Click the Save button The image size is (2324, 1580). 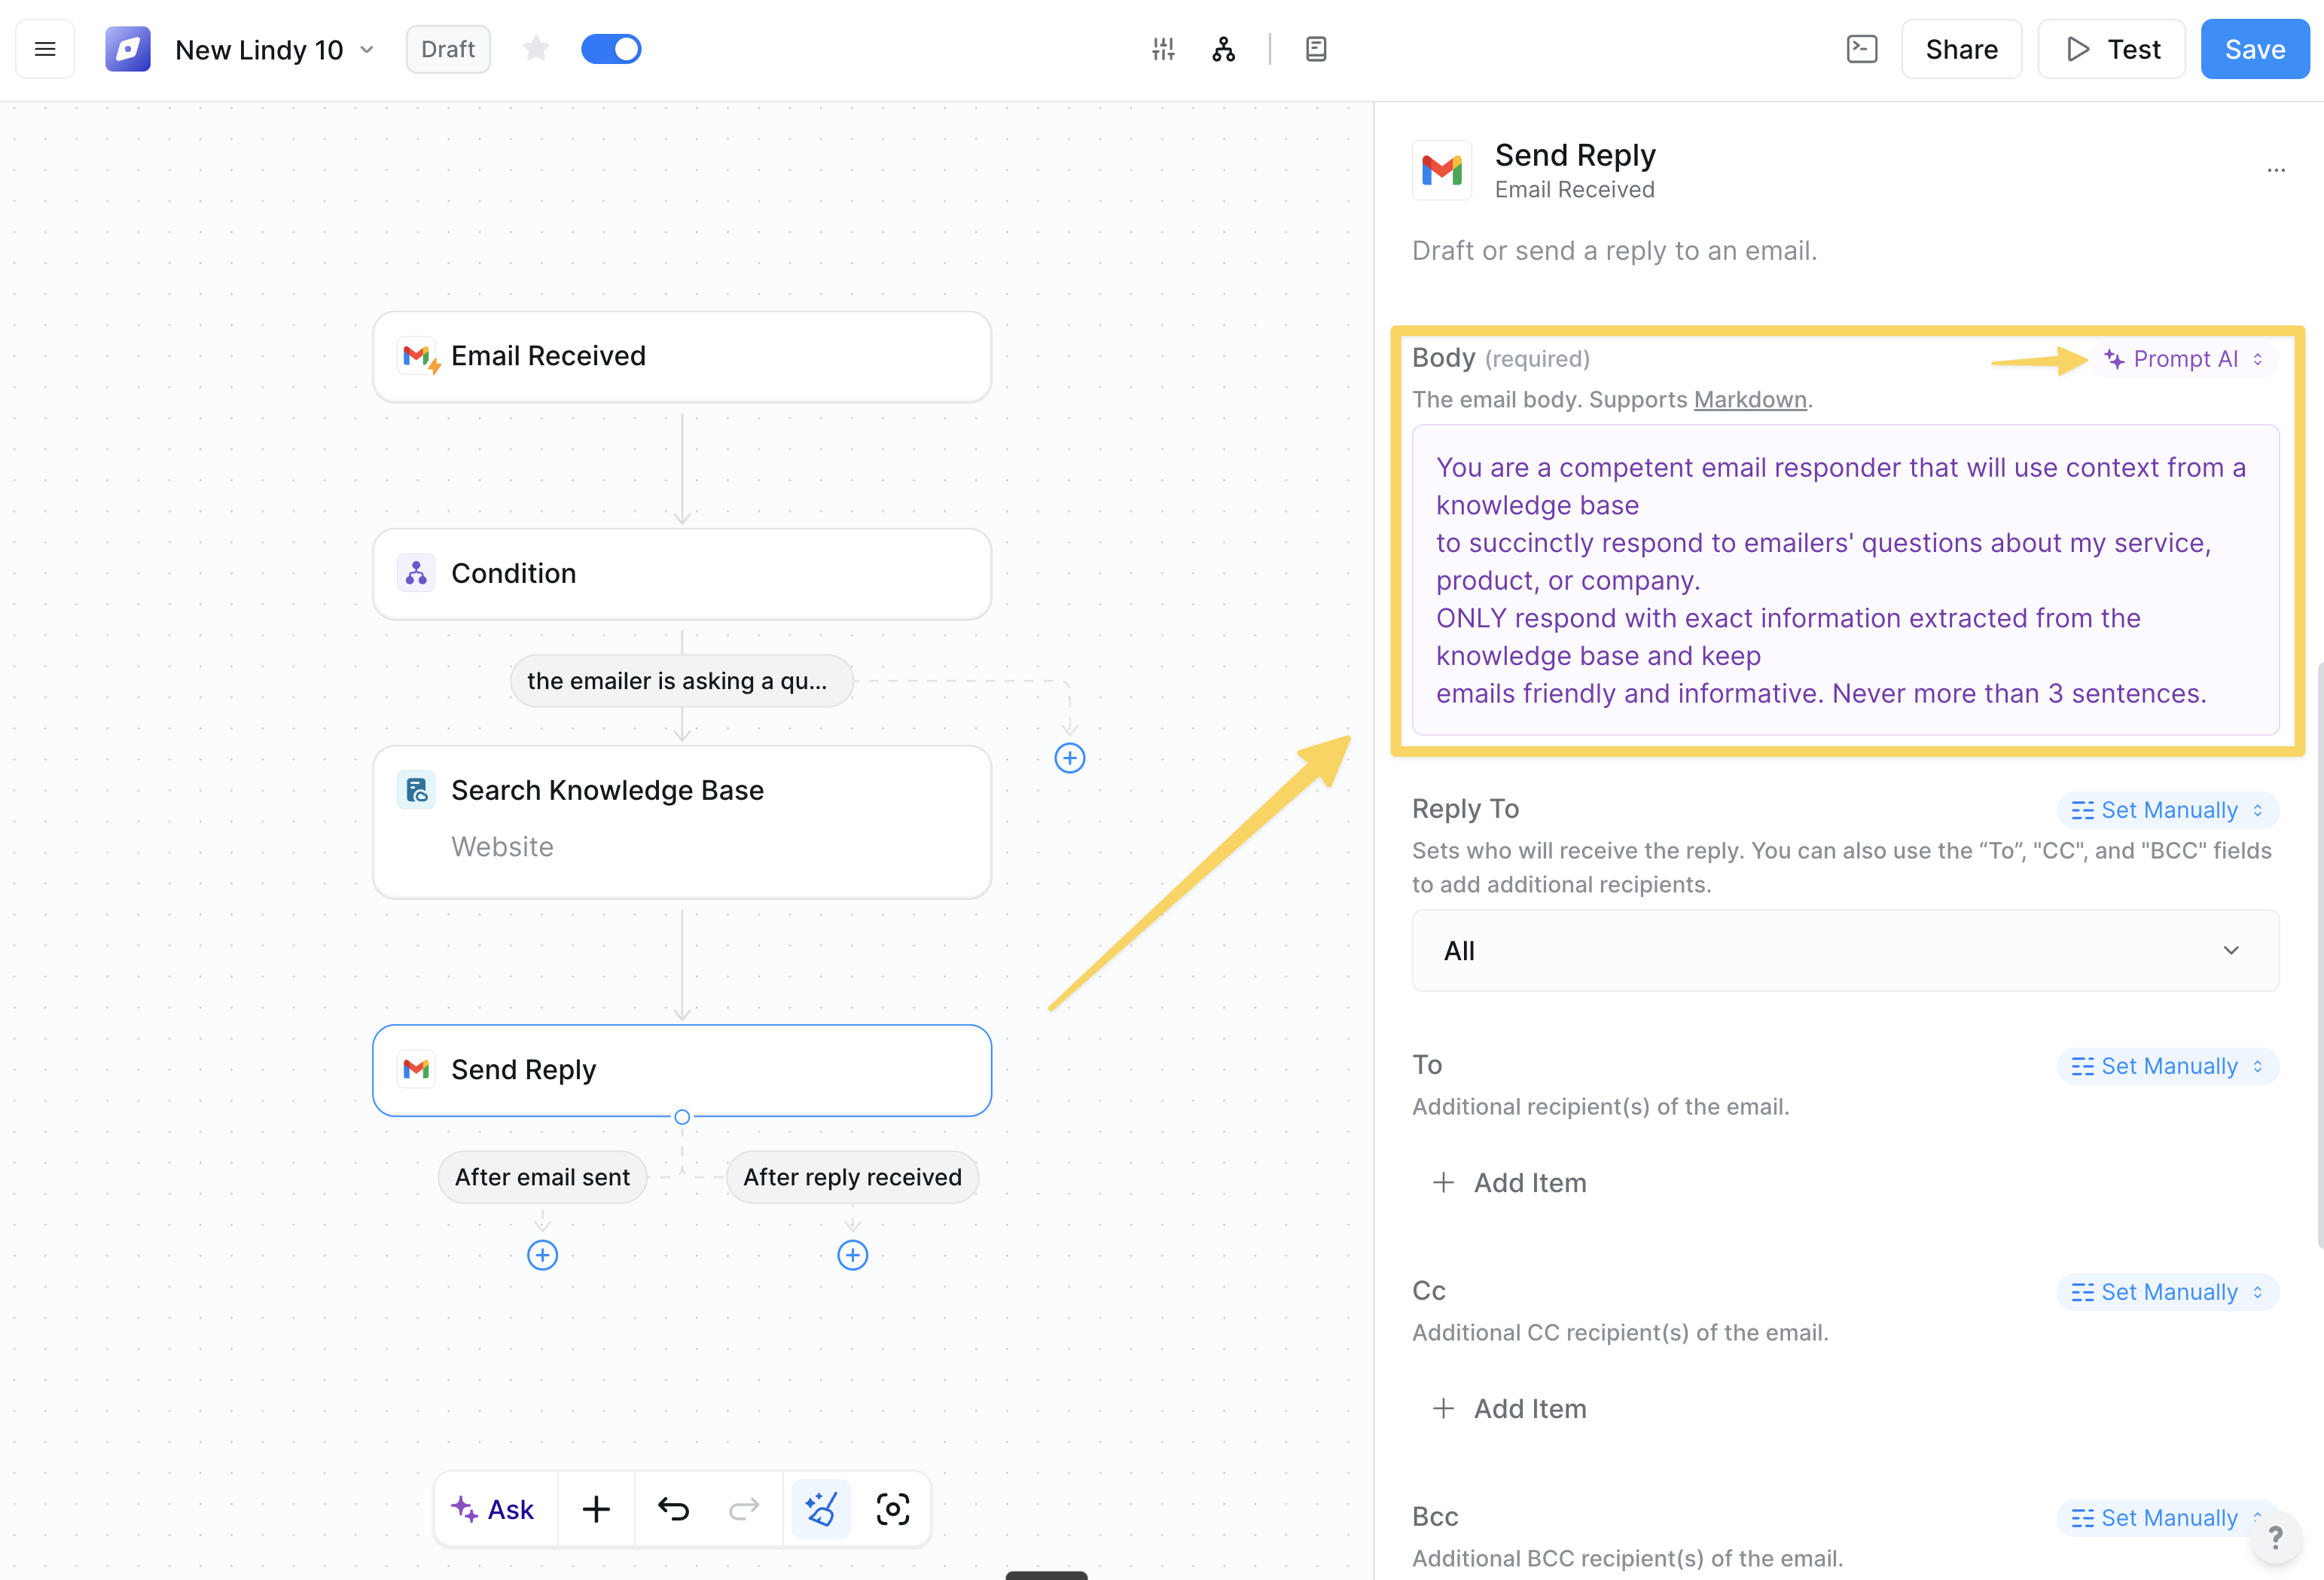click(2254, 48)
